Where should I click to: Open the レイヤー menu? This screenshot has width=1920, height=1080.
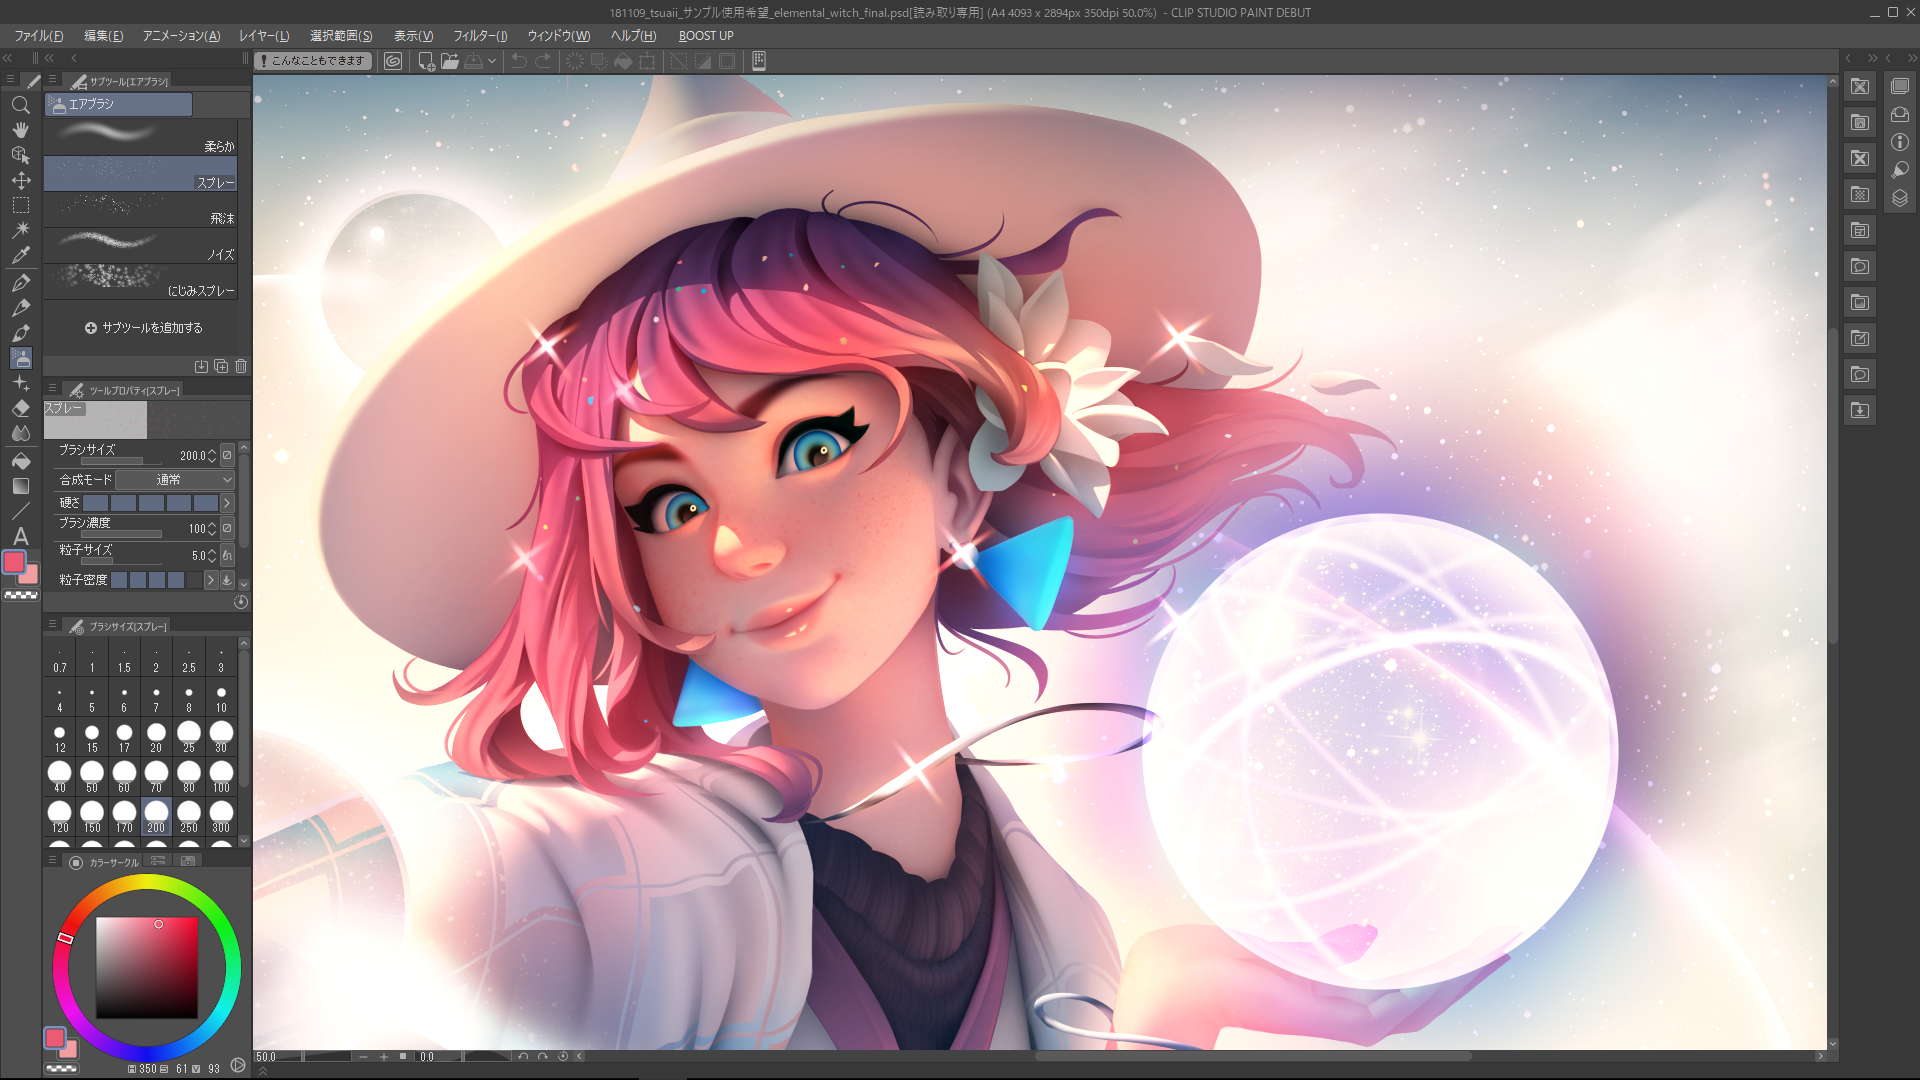point(264,36)
